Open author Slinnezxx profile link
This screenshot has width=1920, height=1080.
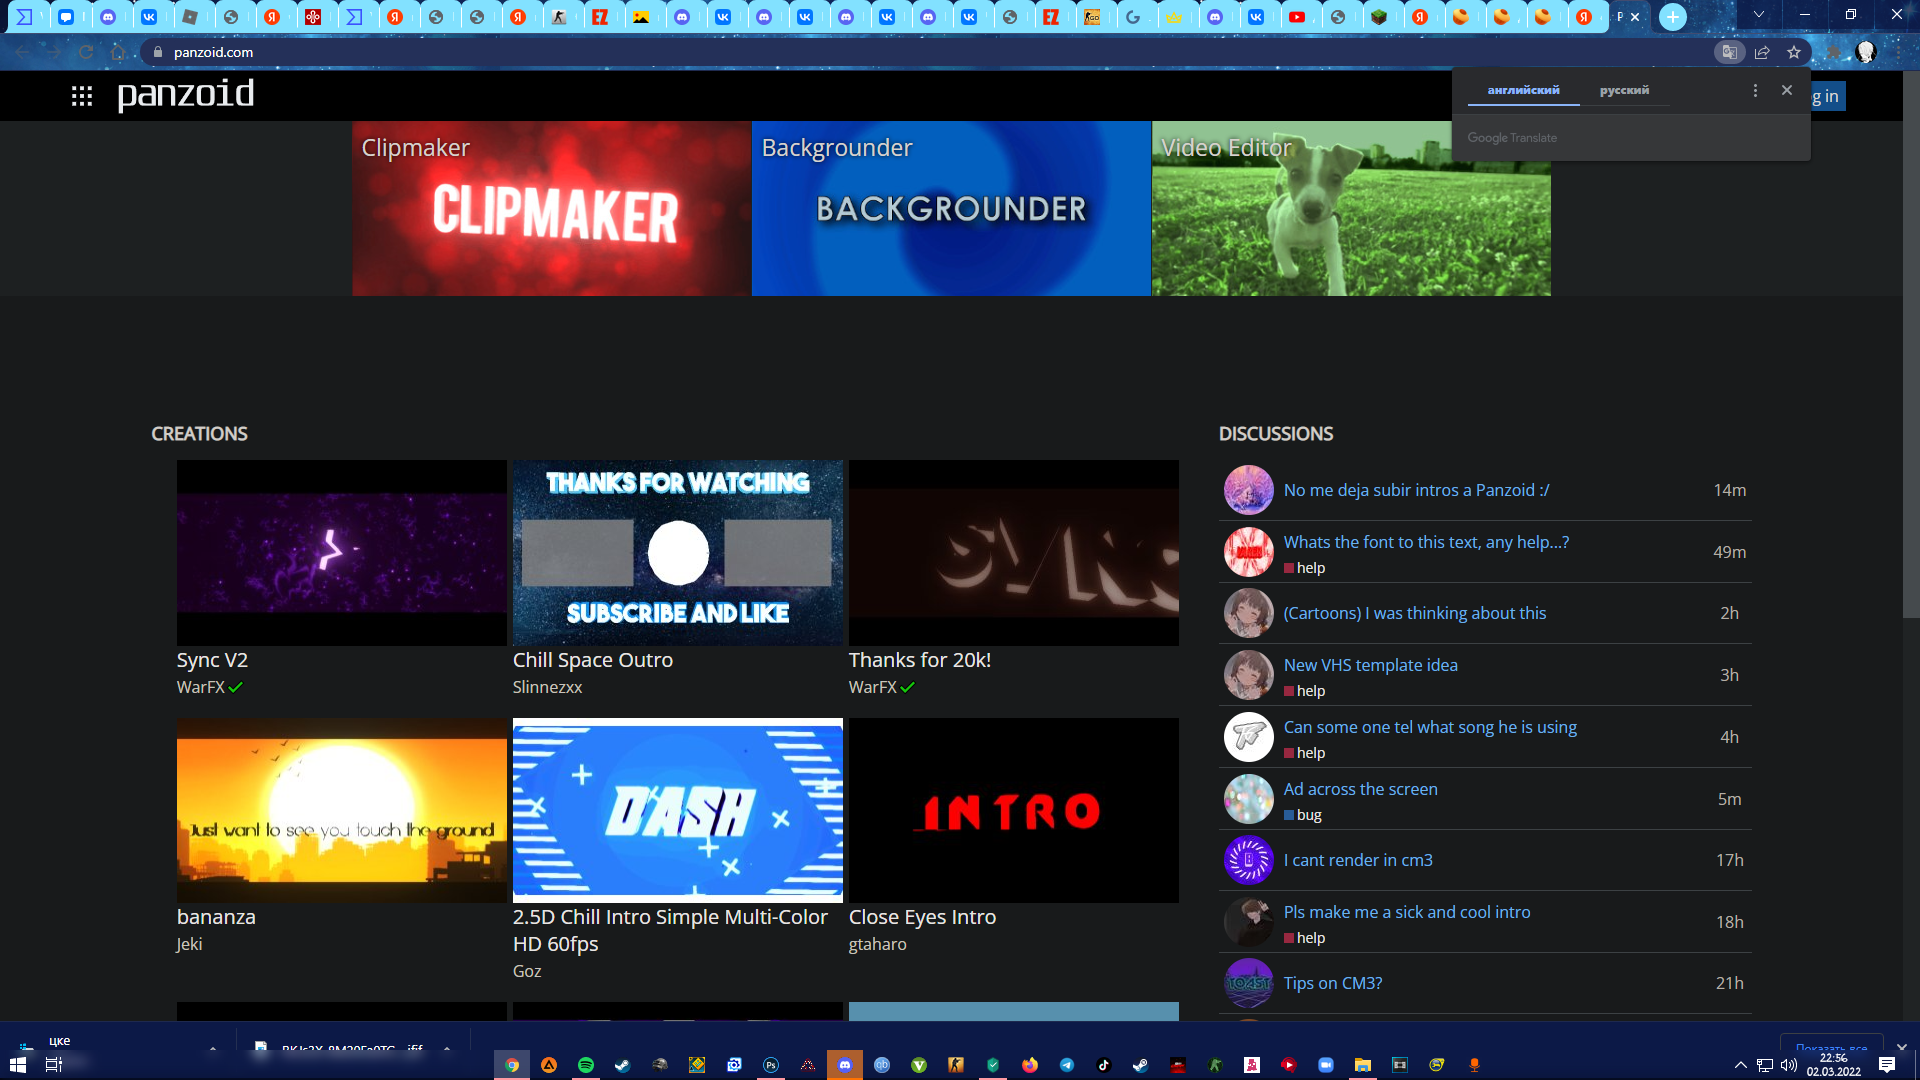click(x=547, y=687)
